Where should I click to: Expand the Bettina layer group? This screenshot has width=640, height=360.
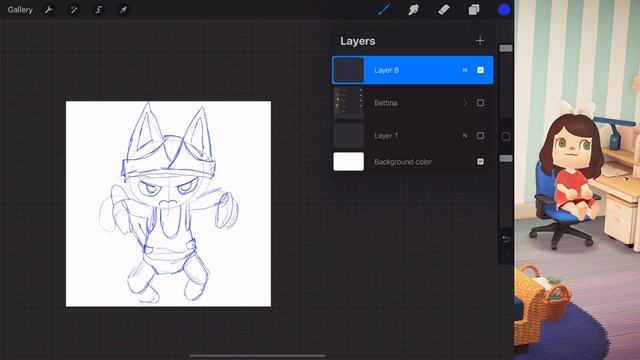point(464,103)
